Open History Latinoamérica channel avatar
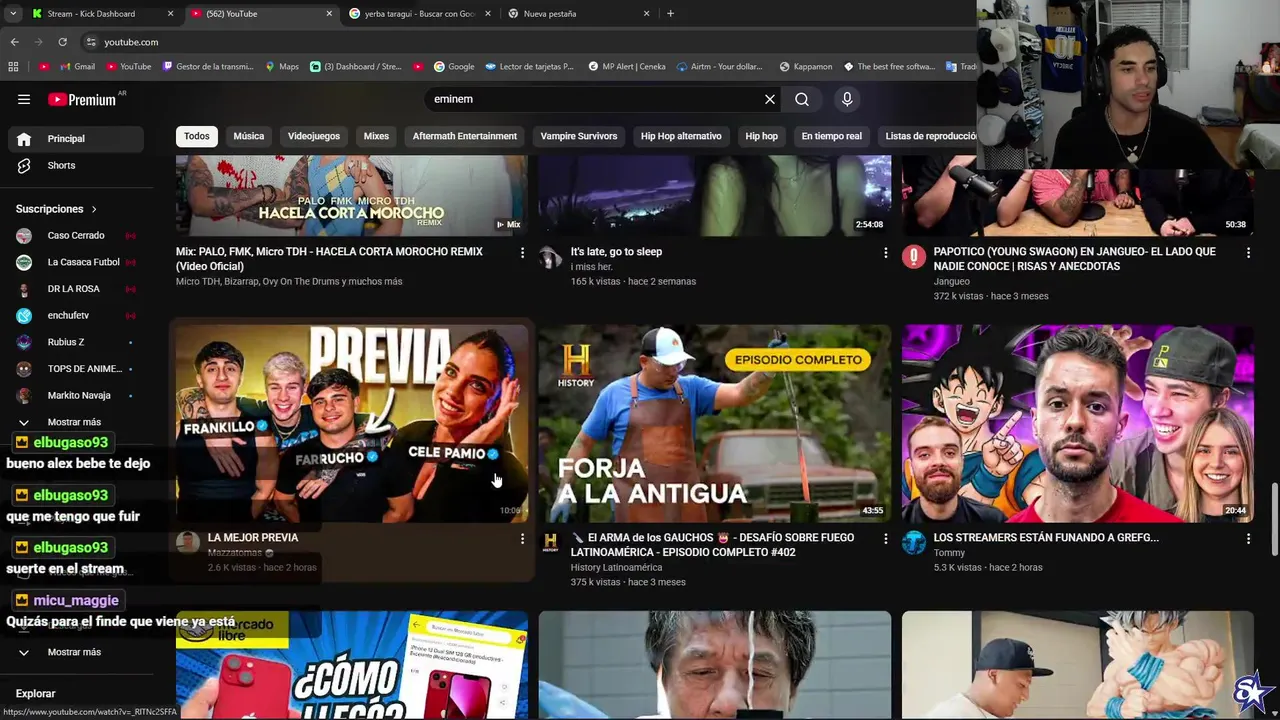 pyautogui.click(x=550, y=543)
